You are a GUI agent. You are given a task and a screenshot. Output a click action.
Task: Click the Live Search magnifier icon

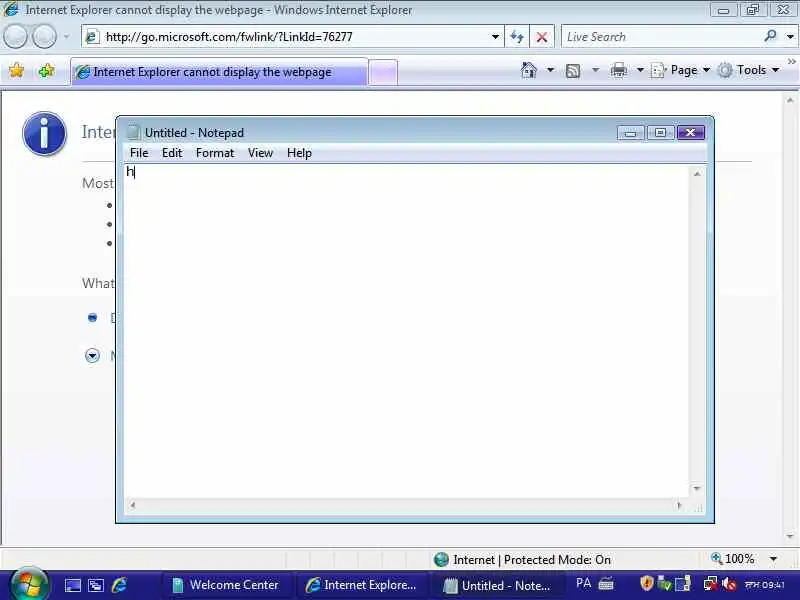pyautogui.click(x=770, y=36)
